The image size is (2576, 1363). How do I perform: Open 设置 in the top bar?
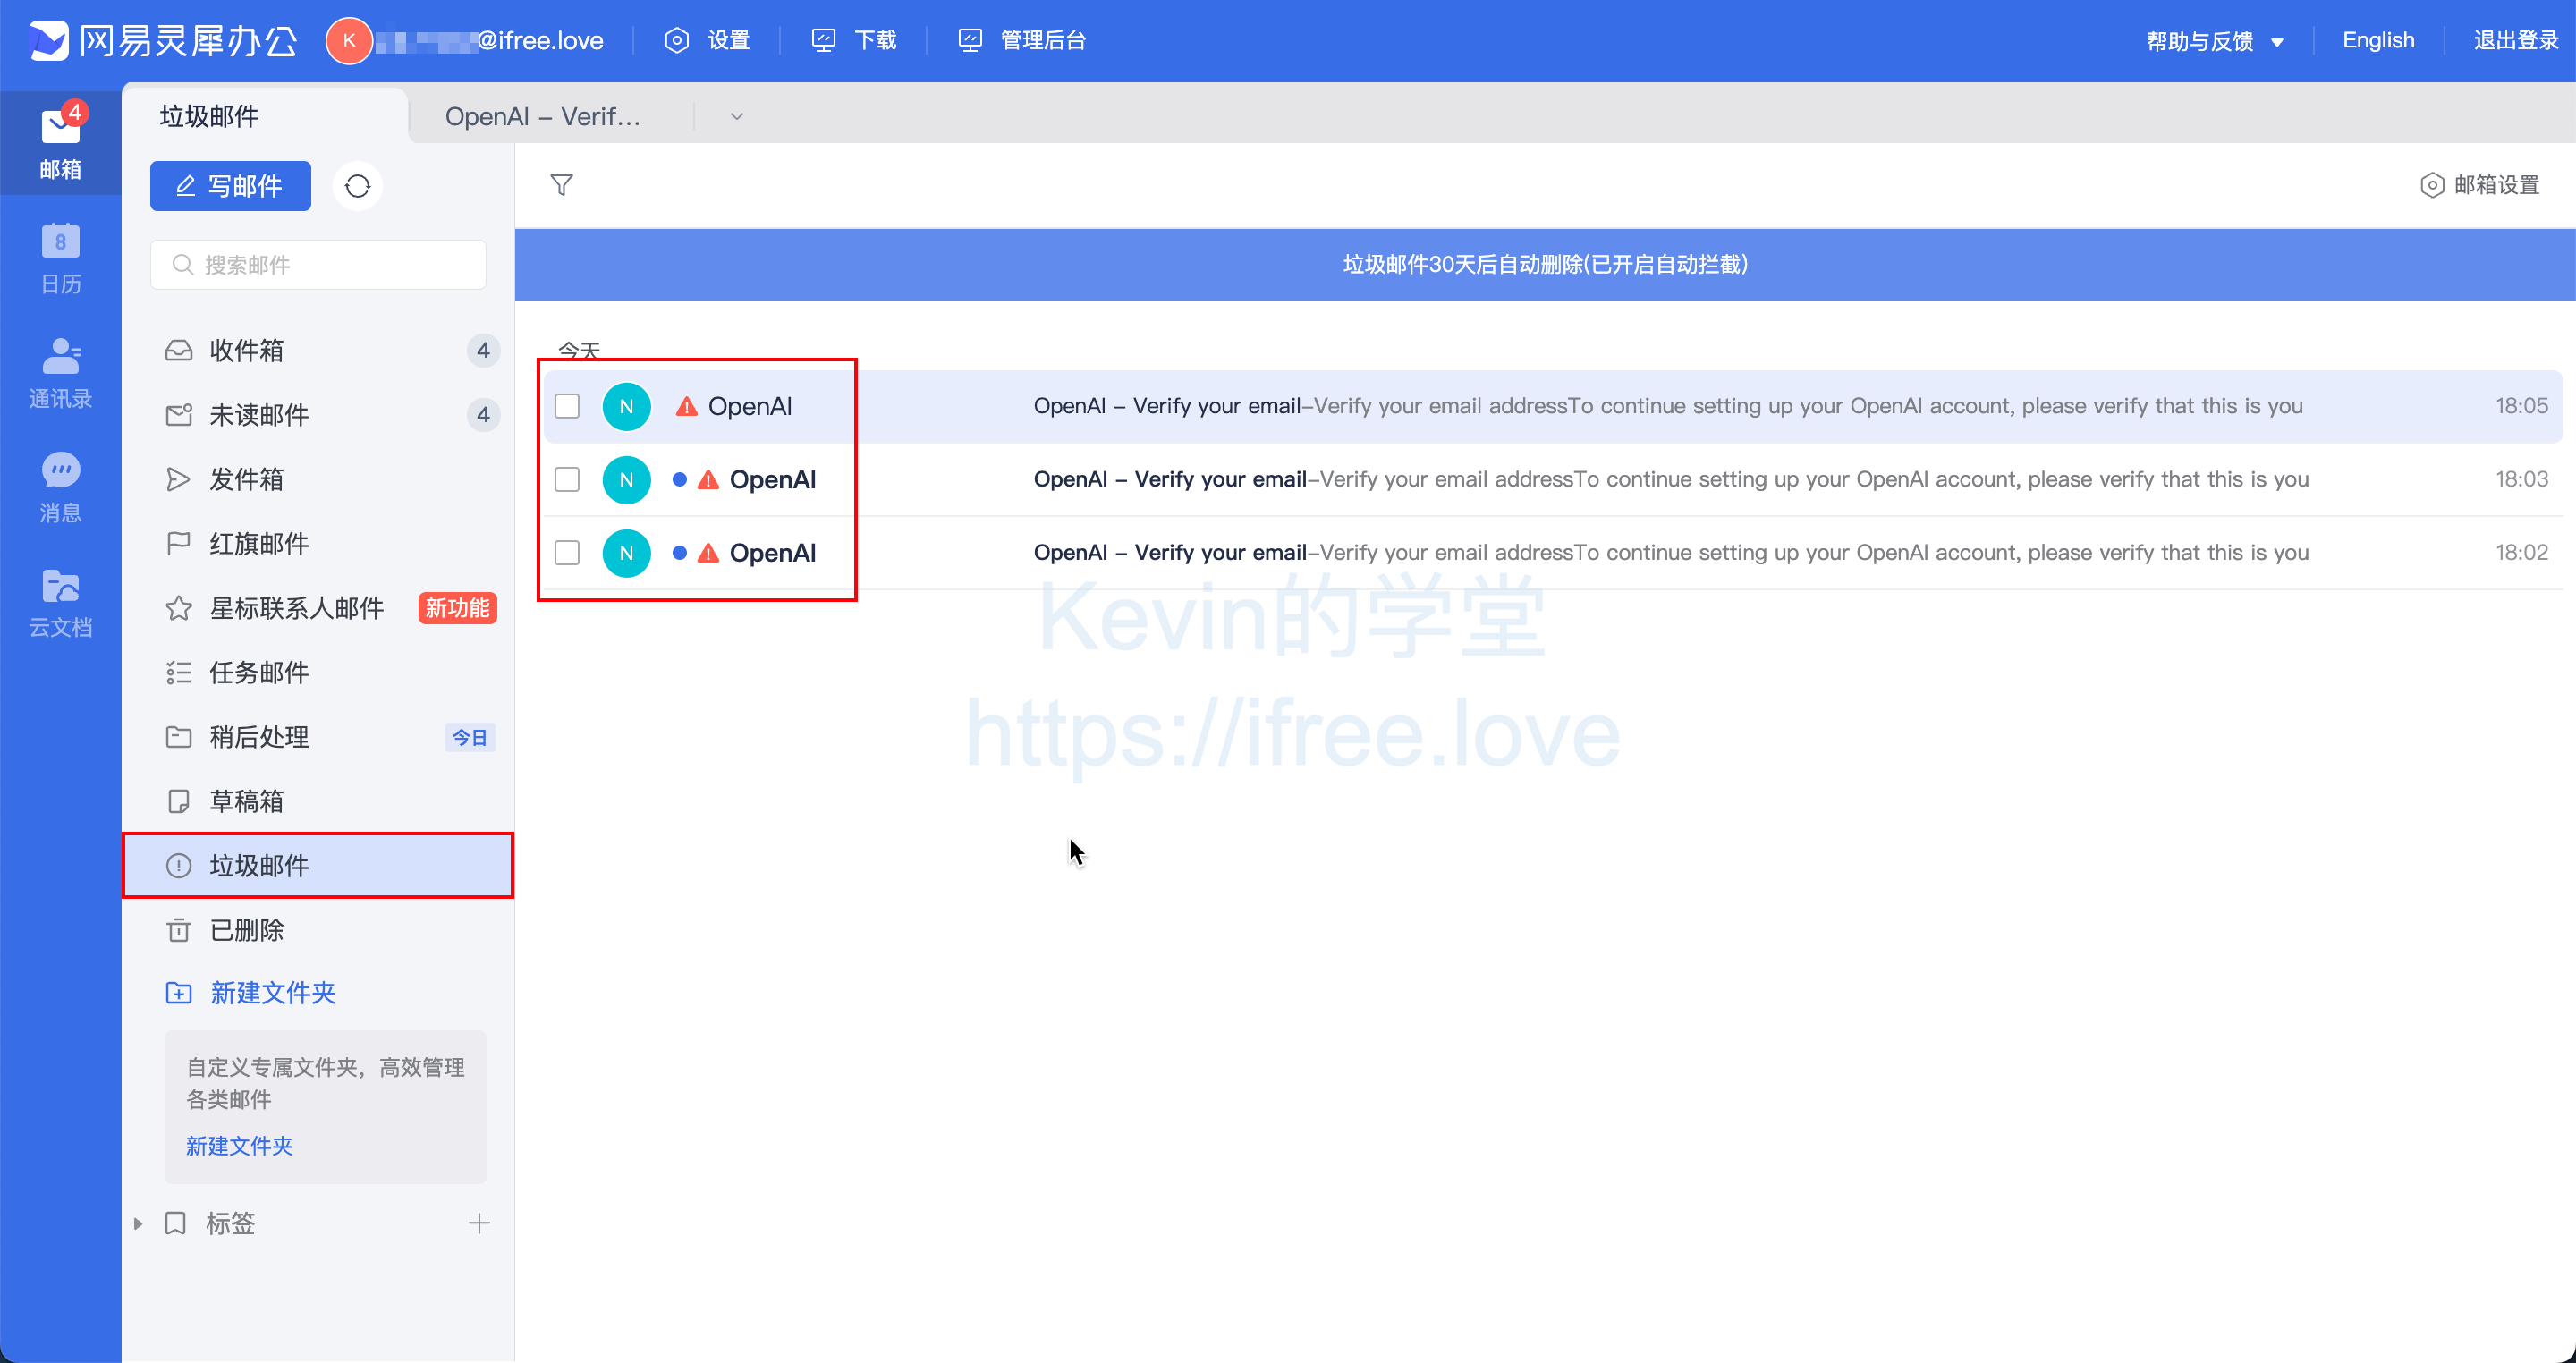tap(707, 41)
